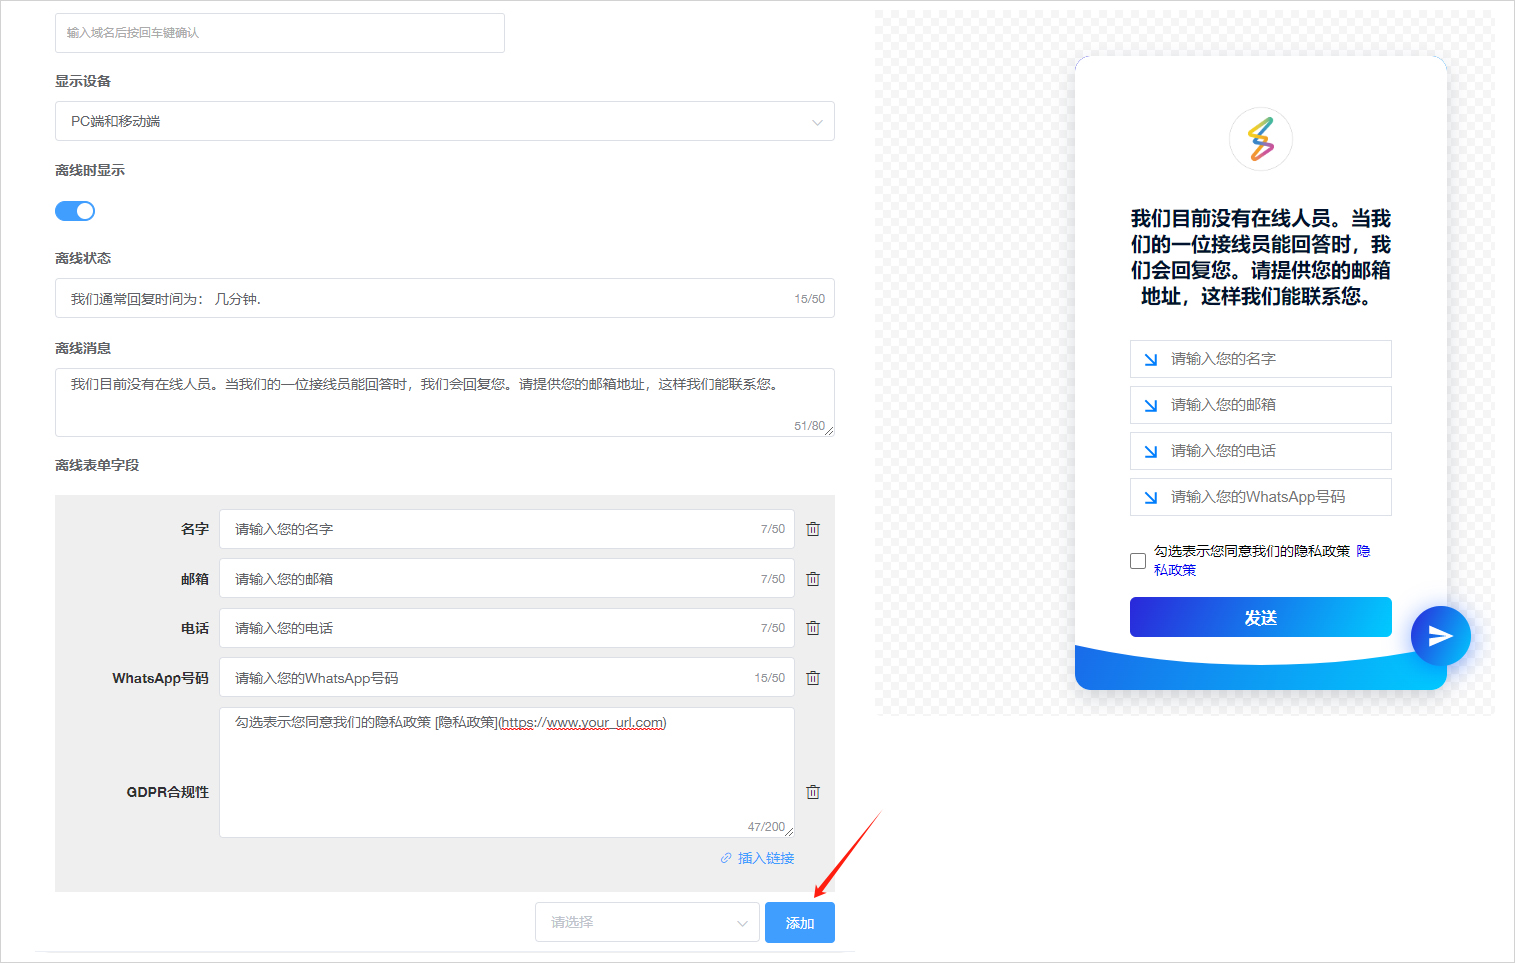Click the round send icon in preview

pyautogui.click(x=1440, y=636)
